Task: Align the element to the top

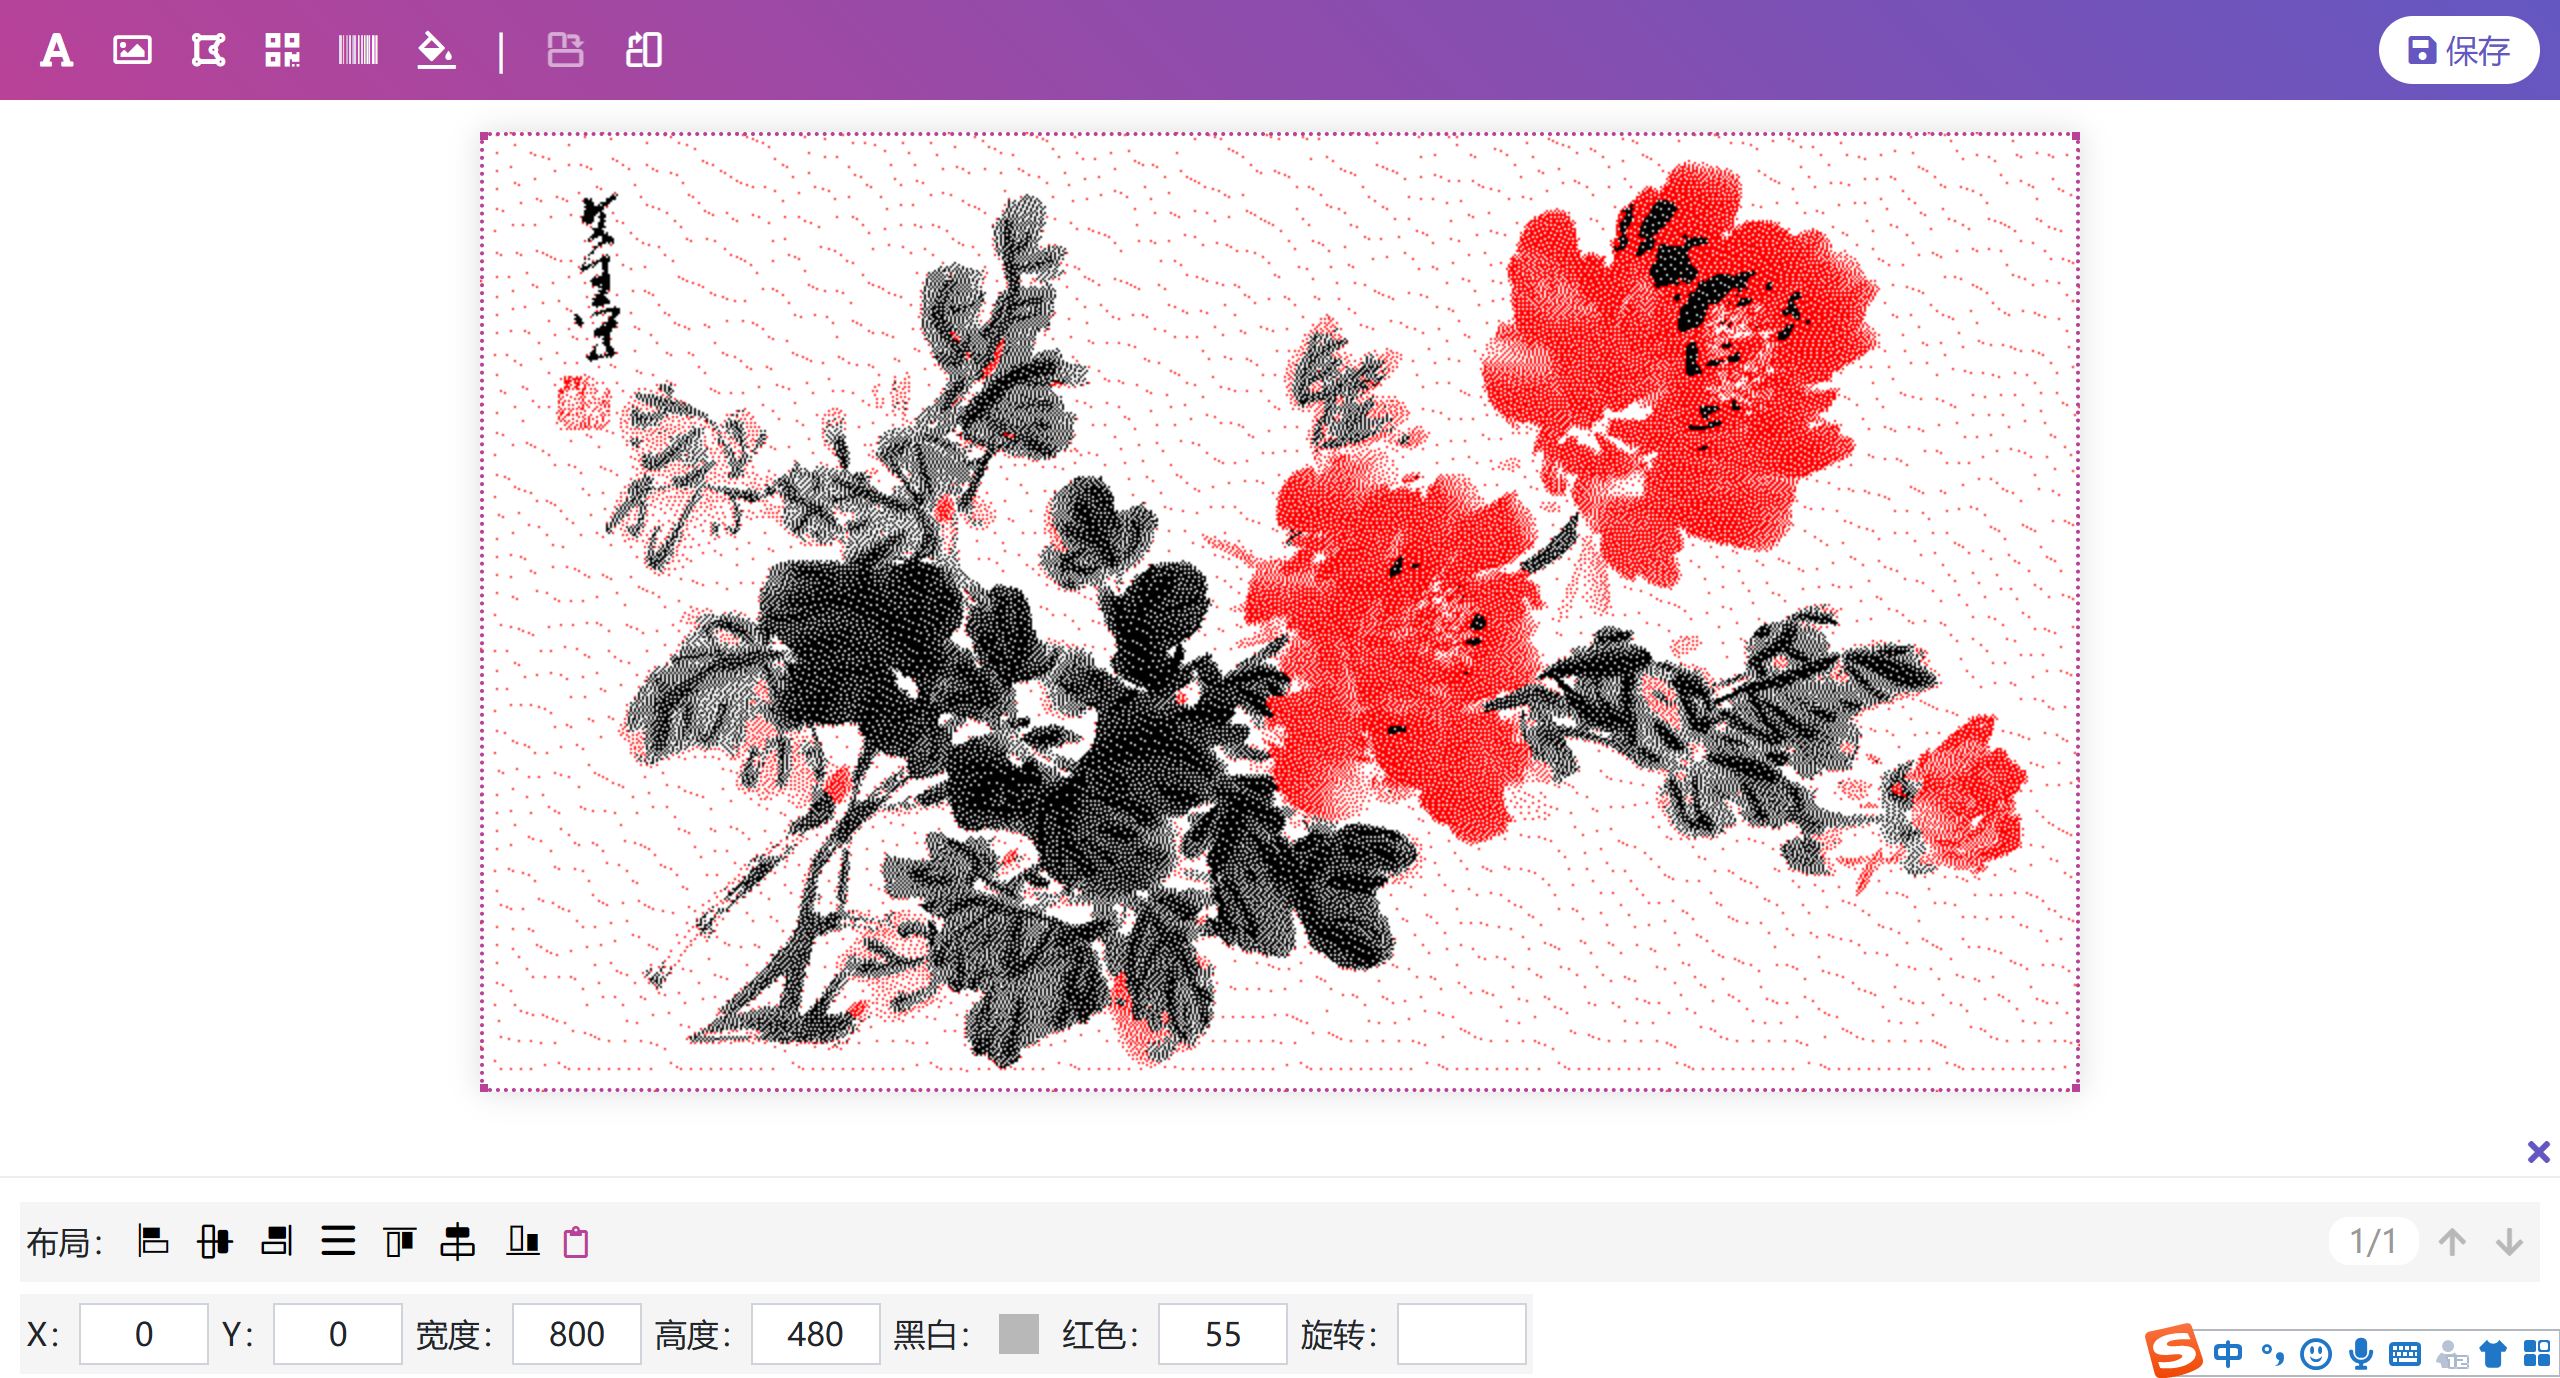Action: pyautogui.click(x=400, y=1241)
